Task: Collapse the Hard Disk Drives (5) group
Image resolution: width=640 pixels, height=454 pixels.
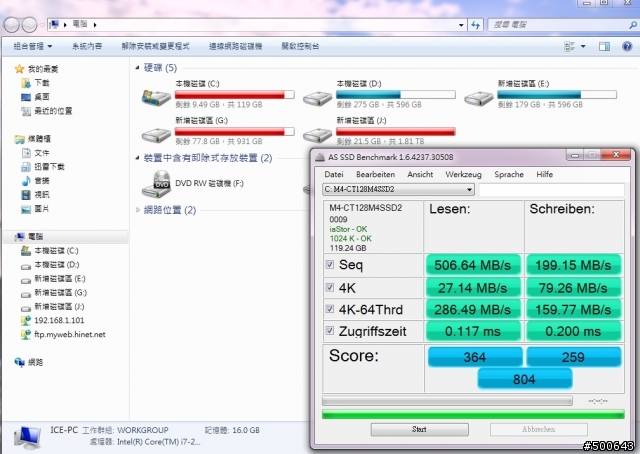Action: pos(137,68)
